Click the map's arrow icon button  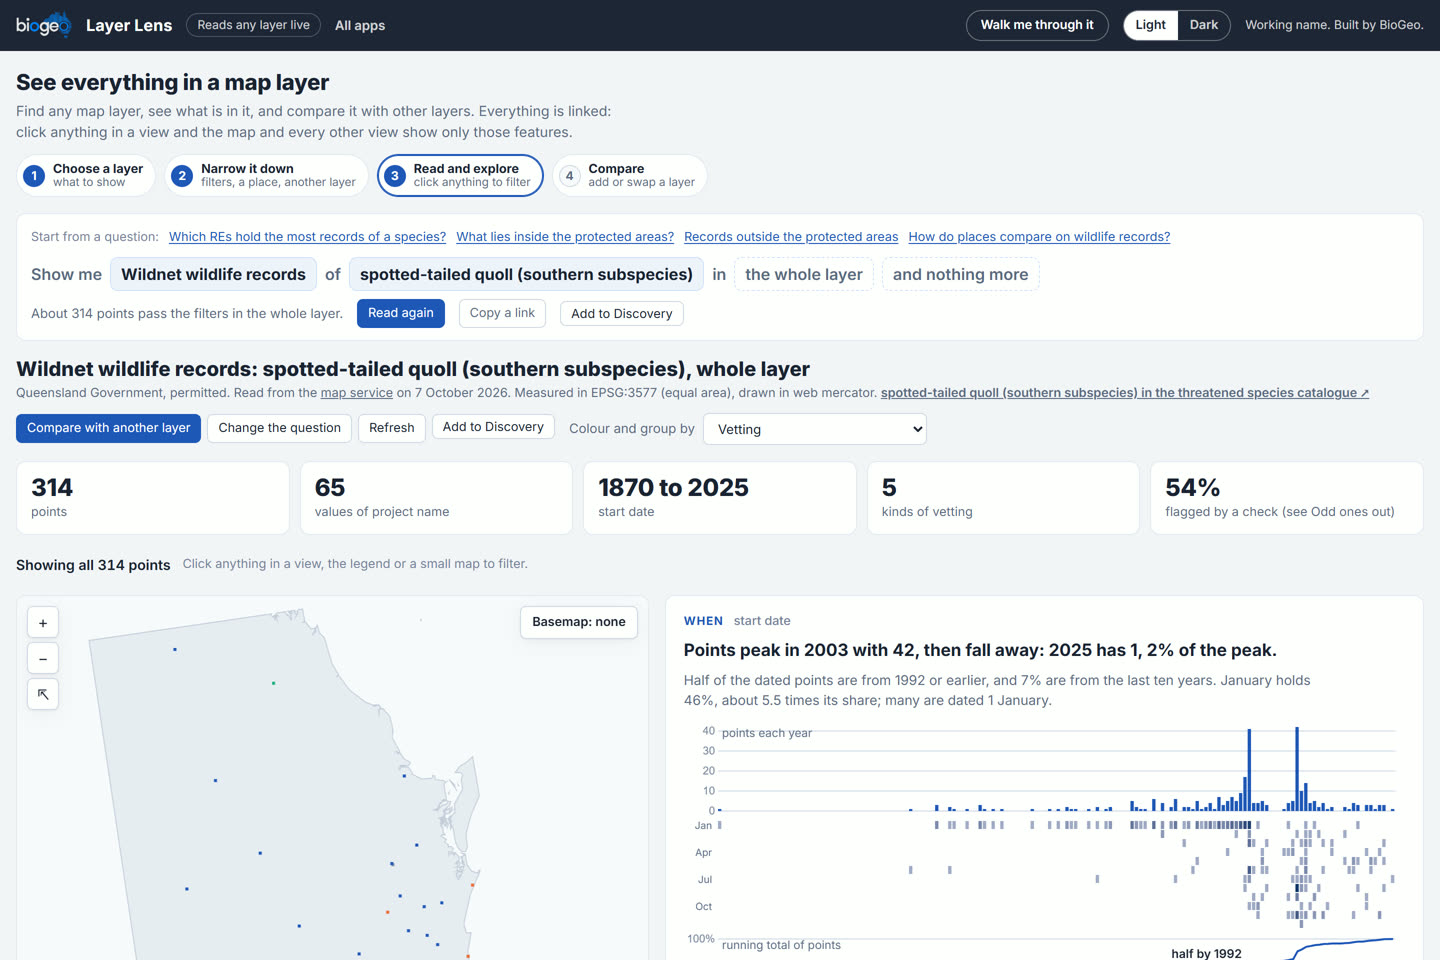43,694
